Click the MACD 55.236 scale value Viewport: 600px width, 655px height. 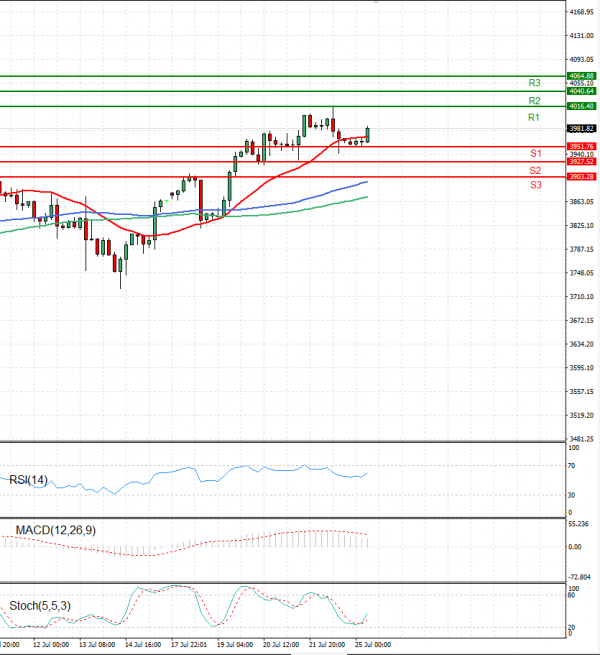click(x=579, y=524)
